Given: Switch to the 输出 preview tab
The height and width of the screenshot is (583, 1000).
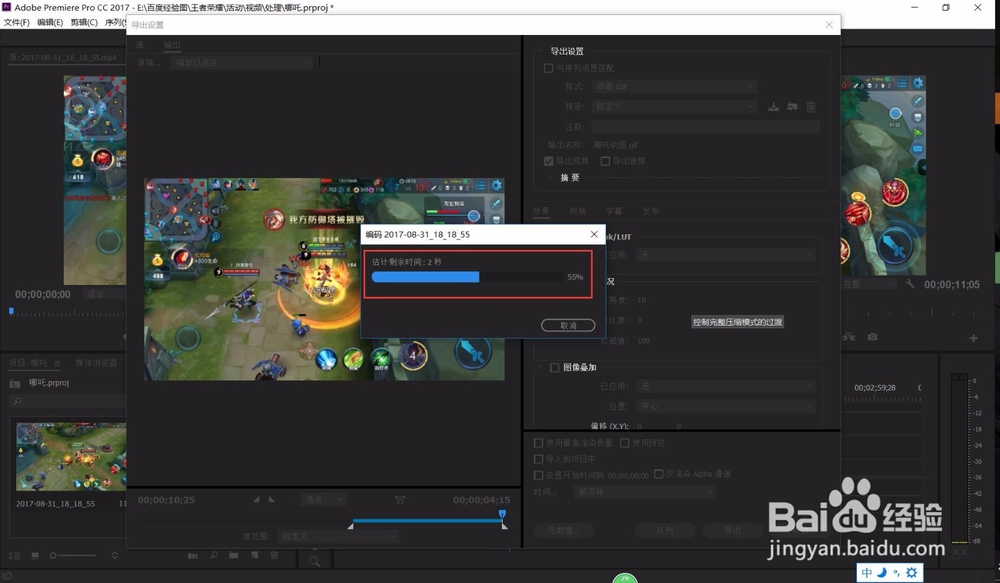Looking at the screenshot, I should tap(172, 45).
